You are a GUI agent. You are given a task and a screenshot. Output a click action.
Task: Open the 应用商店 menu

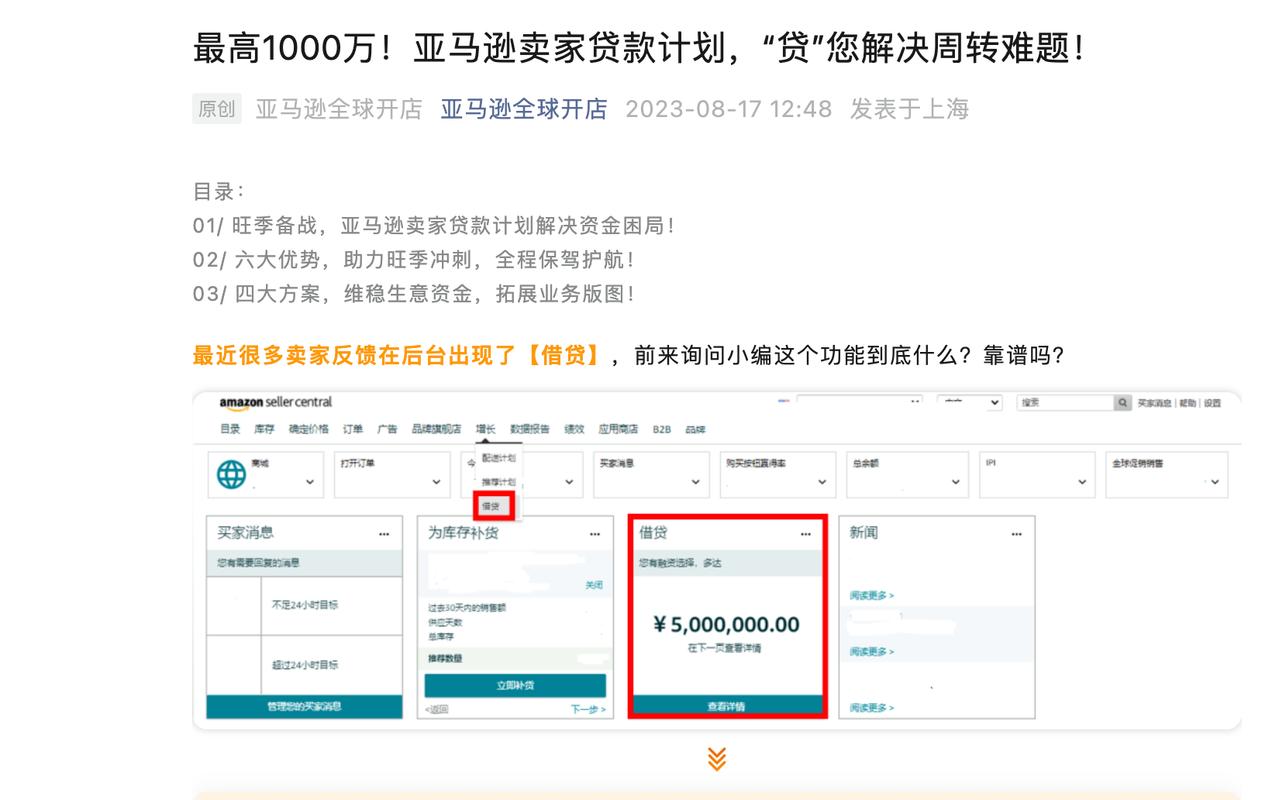pos(618,429)
